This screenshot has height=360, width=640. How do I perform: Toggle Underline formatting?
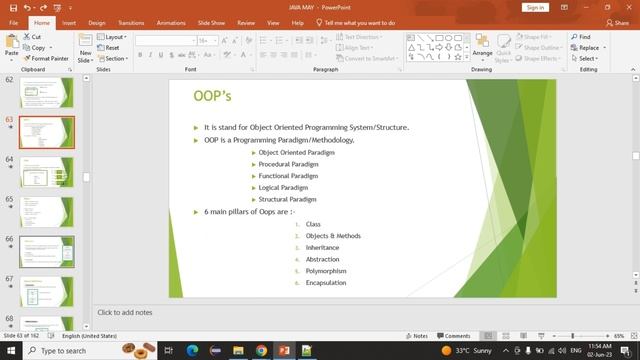(x=161, y=55)
